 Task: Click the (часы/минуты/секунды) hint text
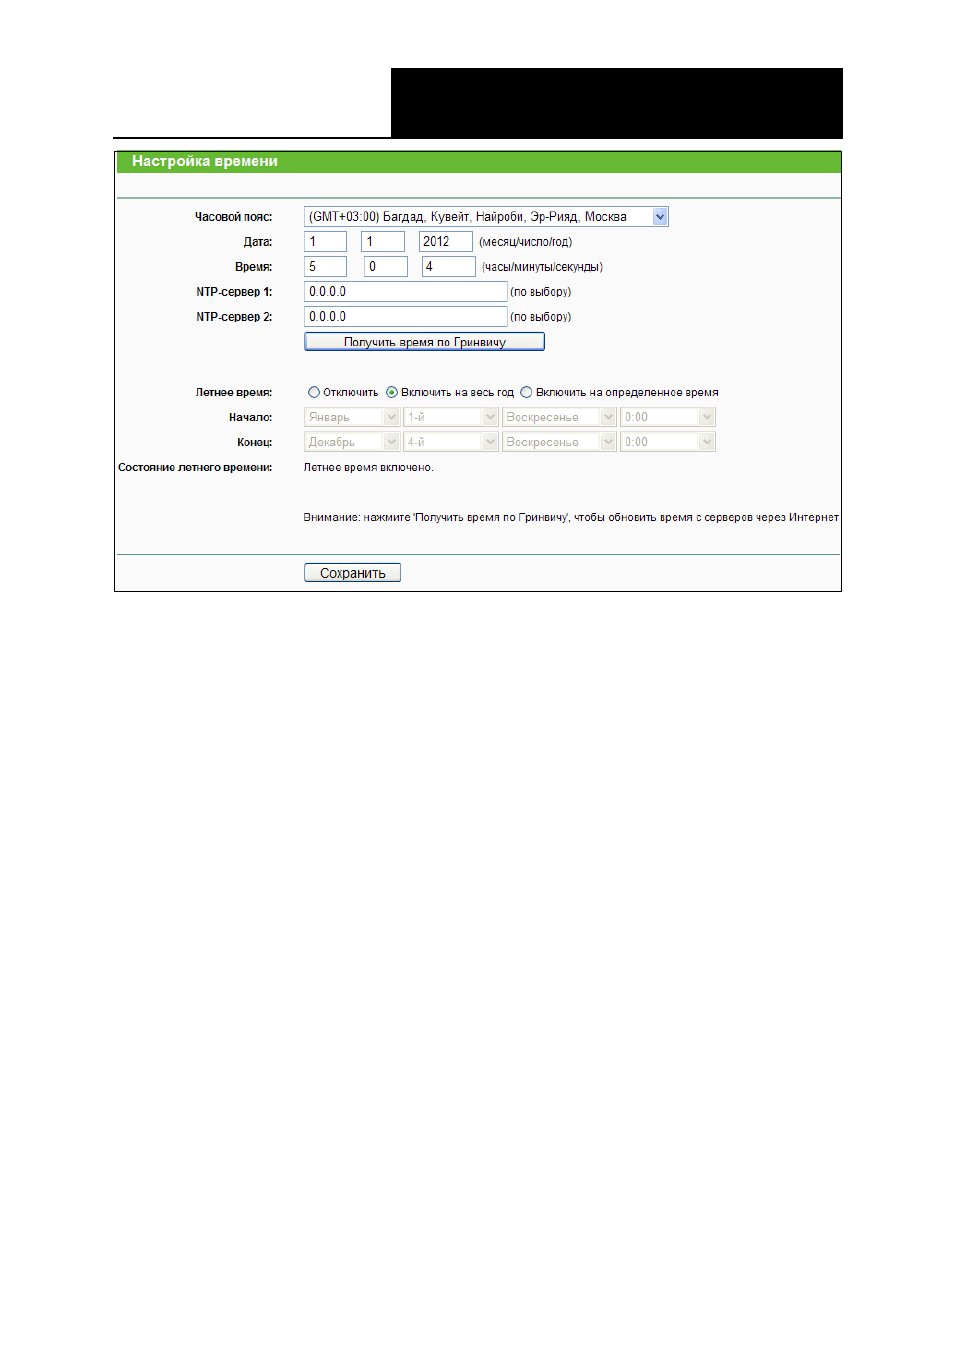(x=542, y=267)
